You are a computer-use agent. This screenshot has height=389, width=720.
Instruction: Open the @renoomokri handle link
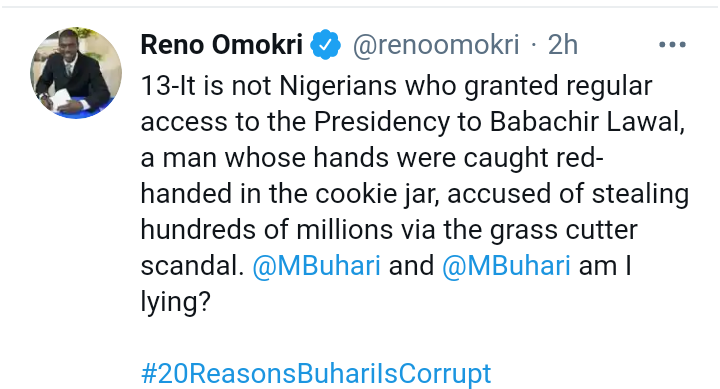(436, 45)
